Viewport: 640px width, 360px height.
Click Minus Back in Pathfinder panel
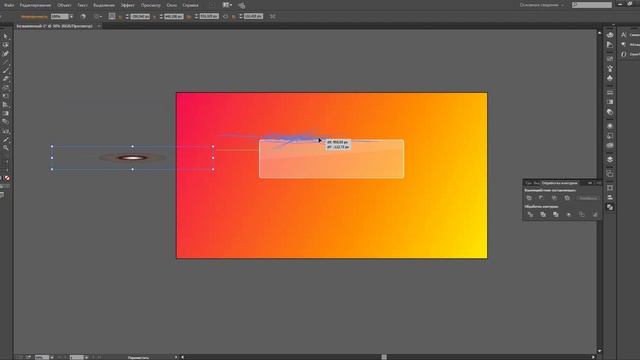coord(595,214)
